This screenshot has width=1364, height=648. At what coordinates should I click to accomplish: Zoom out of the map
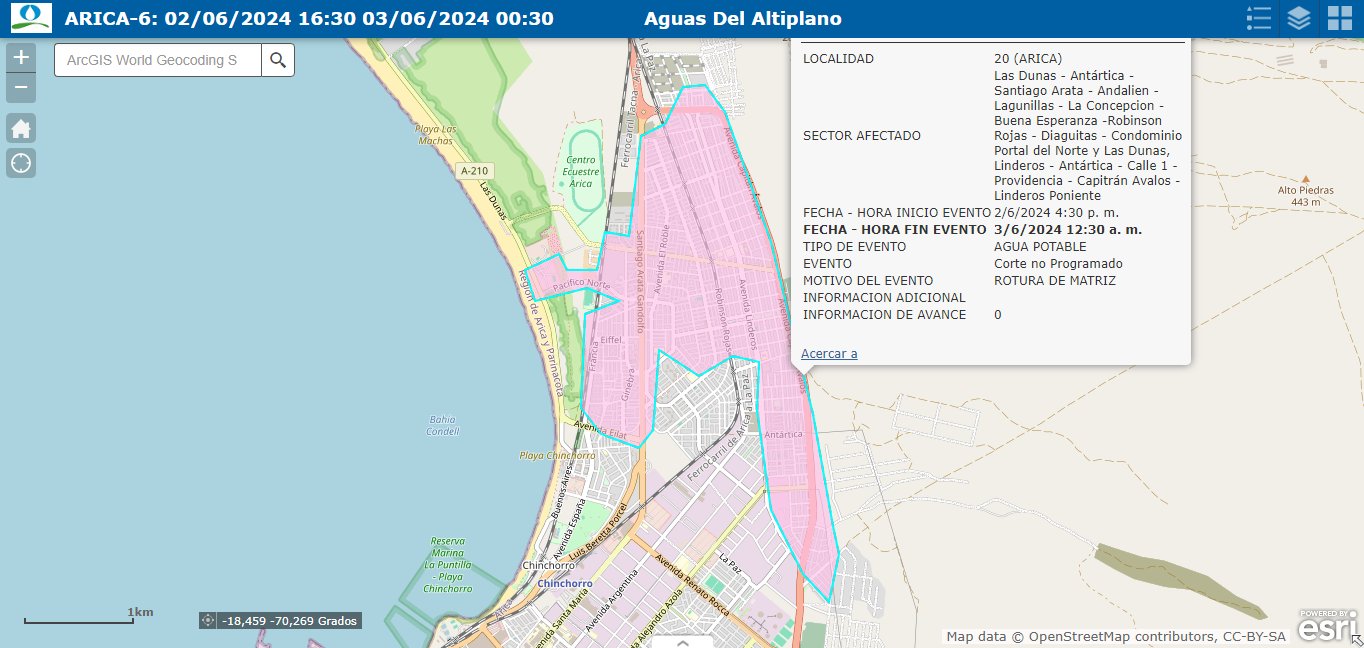pyautogui.click(x=21, y=88)
